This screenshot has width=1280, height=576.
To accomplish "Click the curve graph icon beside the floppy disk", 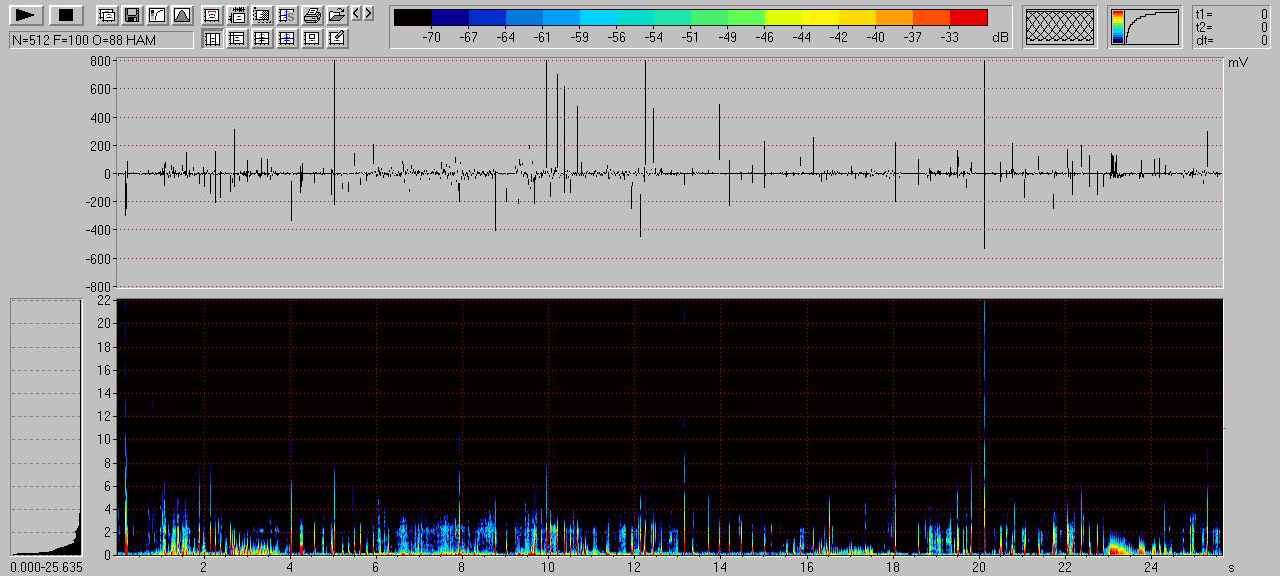I will (156, 15).
